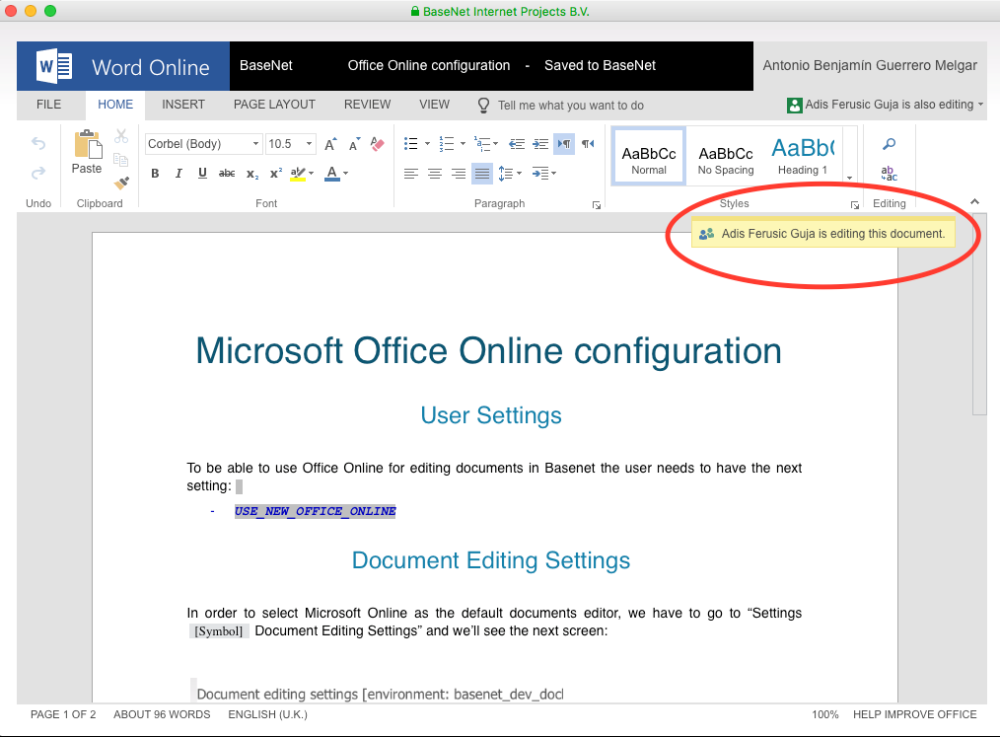Switch to the HOME tab

click(115, 105)
